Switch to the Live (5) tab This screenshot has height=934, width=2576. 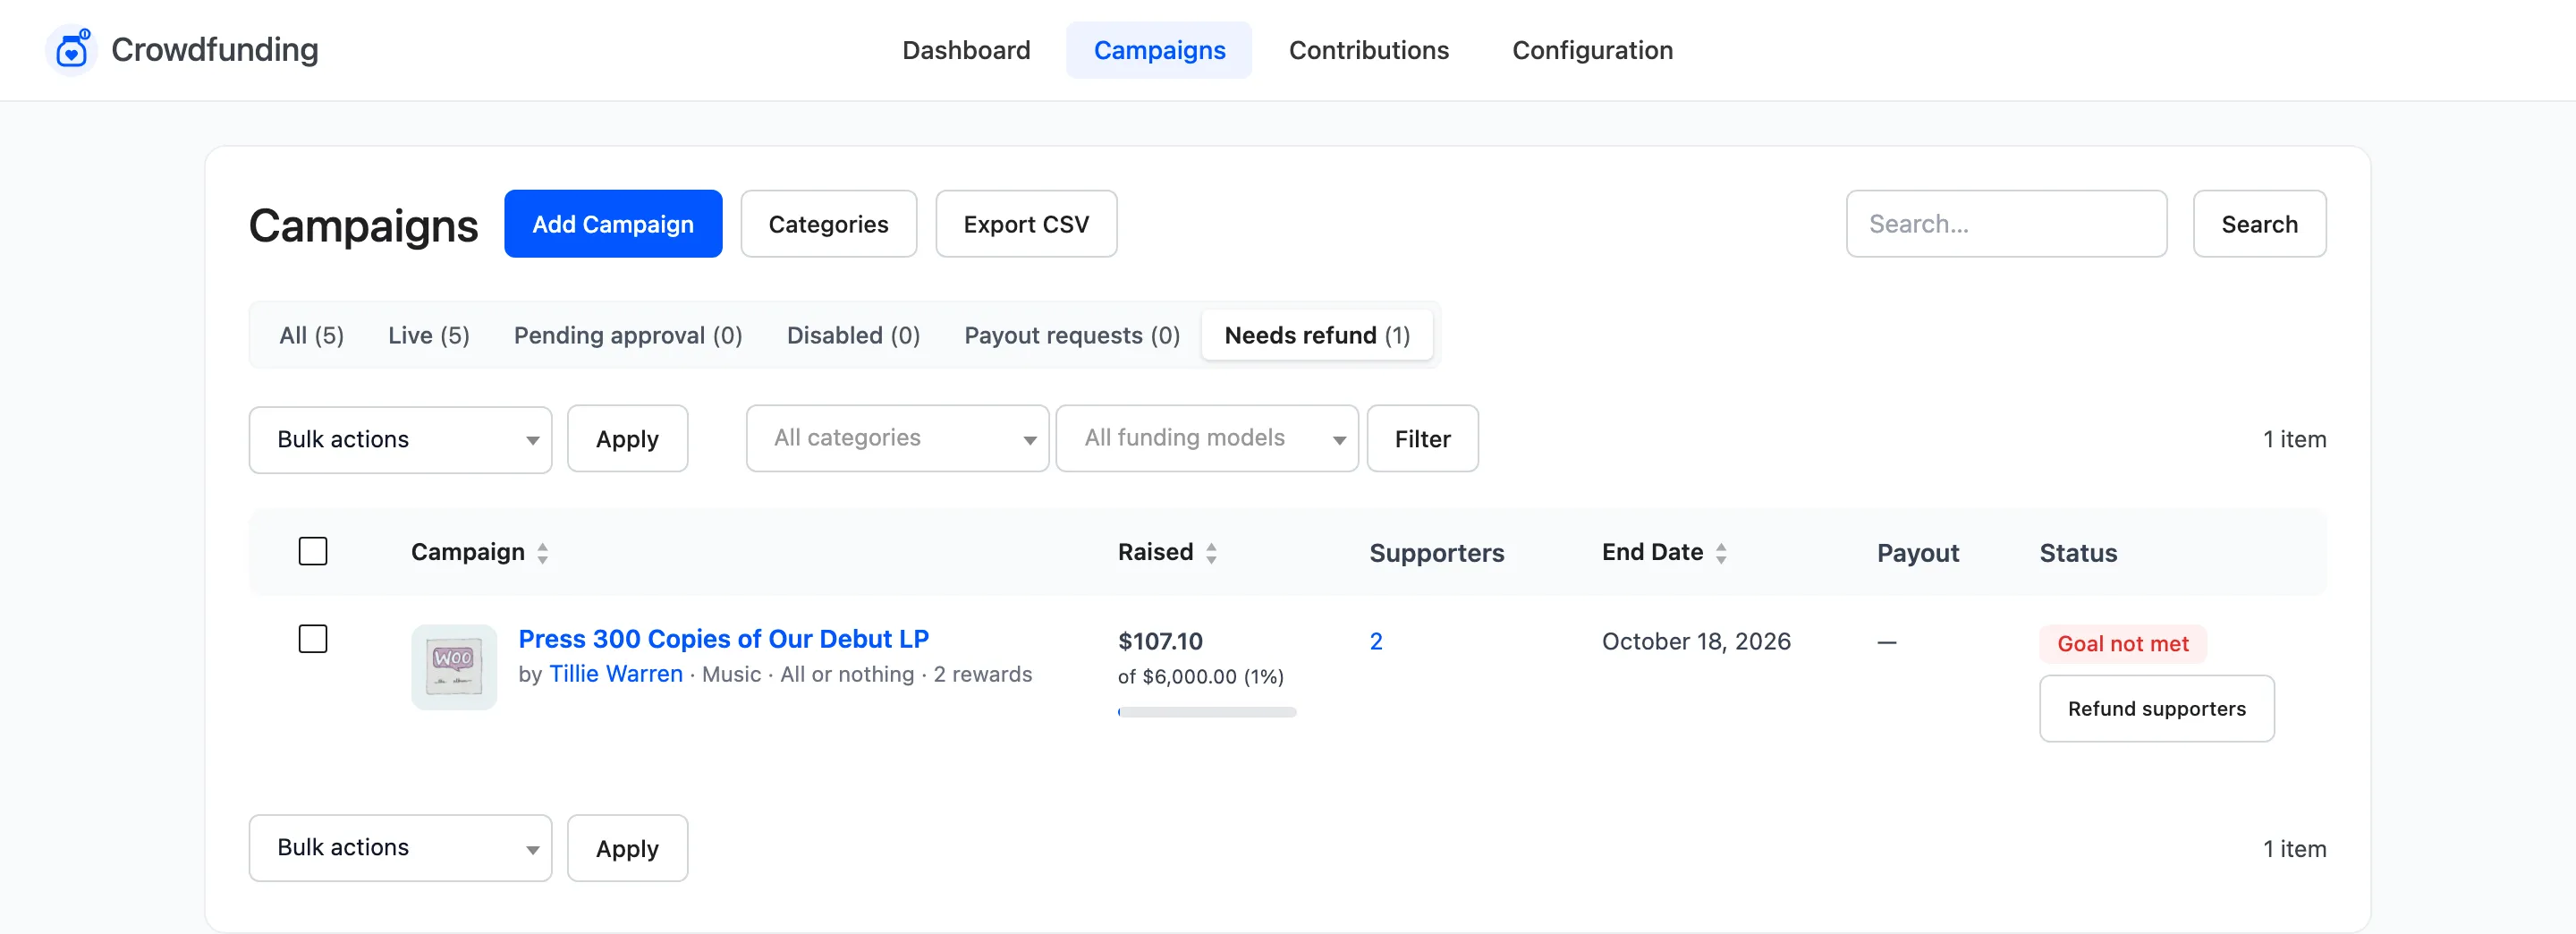[429, 335]
